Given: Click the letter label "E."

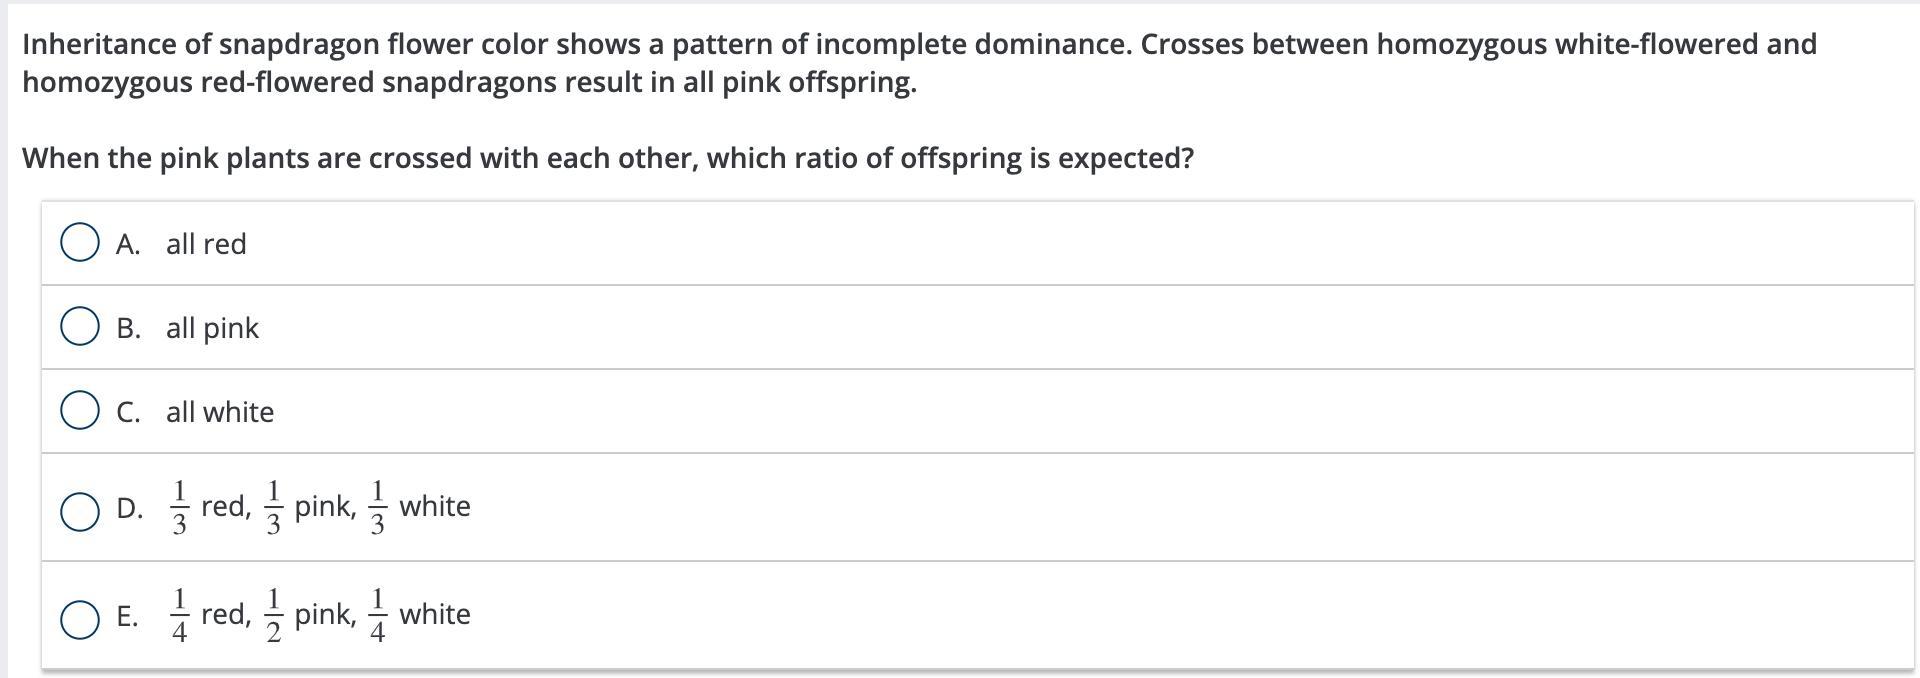Looking at the screenshot, I should click(x=128, y=616).
